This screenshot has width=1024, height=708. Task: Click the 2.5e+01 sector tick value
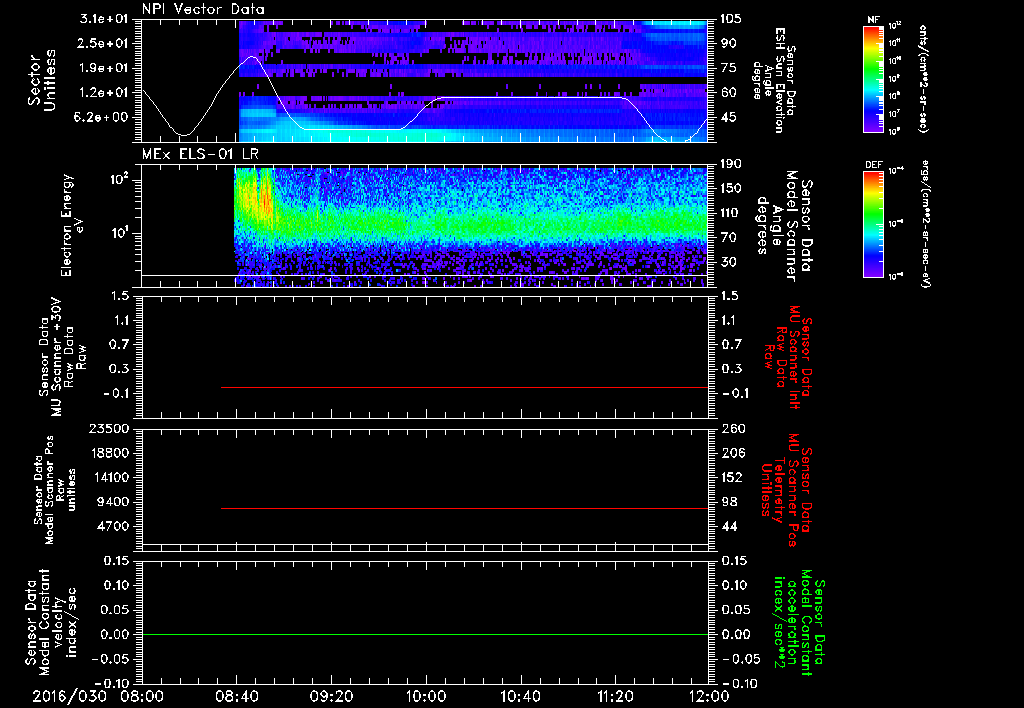point(104,43)
